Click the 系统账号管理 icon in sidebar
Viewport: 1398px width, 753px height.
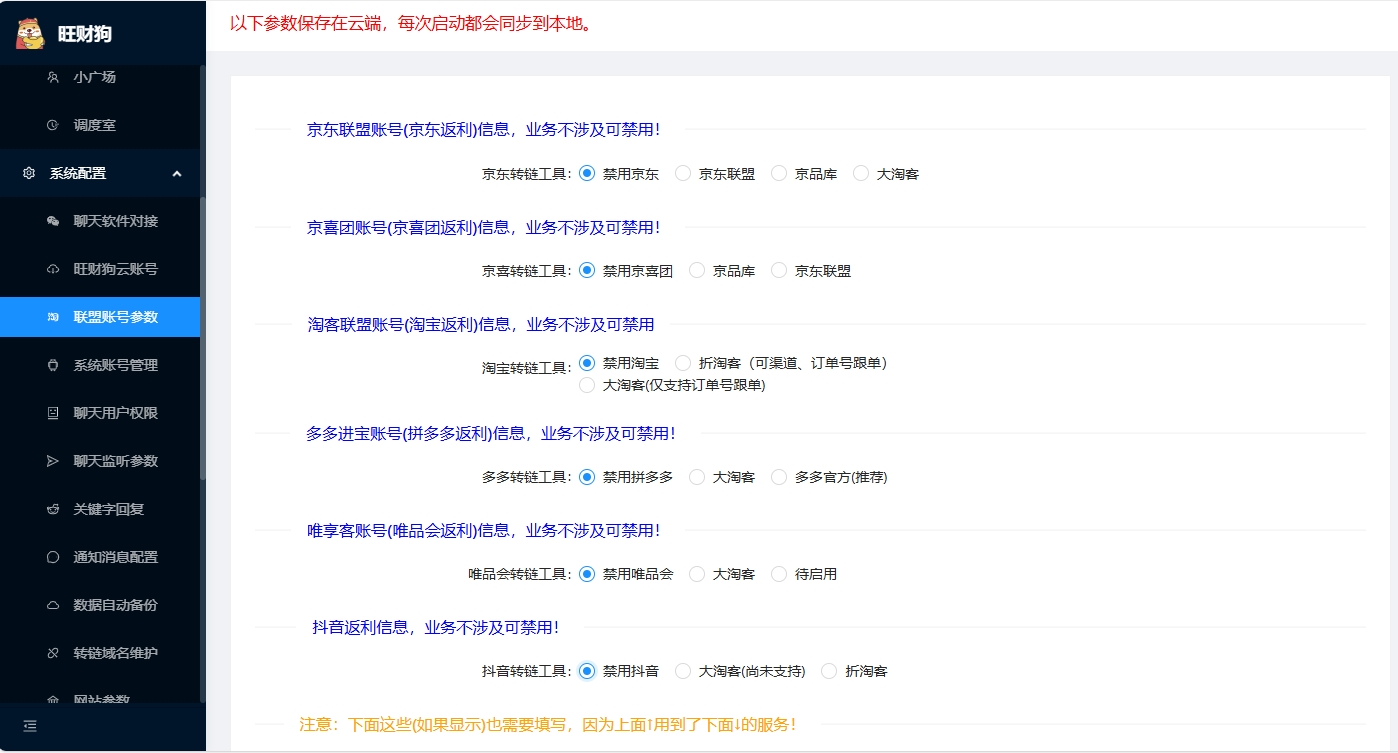[53, 365]
